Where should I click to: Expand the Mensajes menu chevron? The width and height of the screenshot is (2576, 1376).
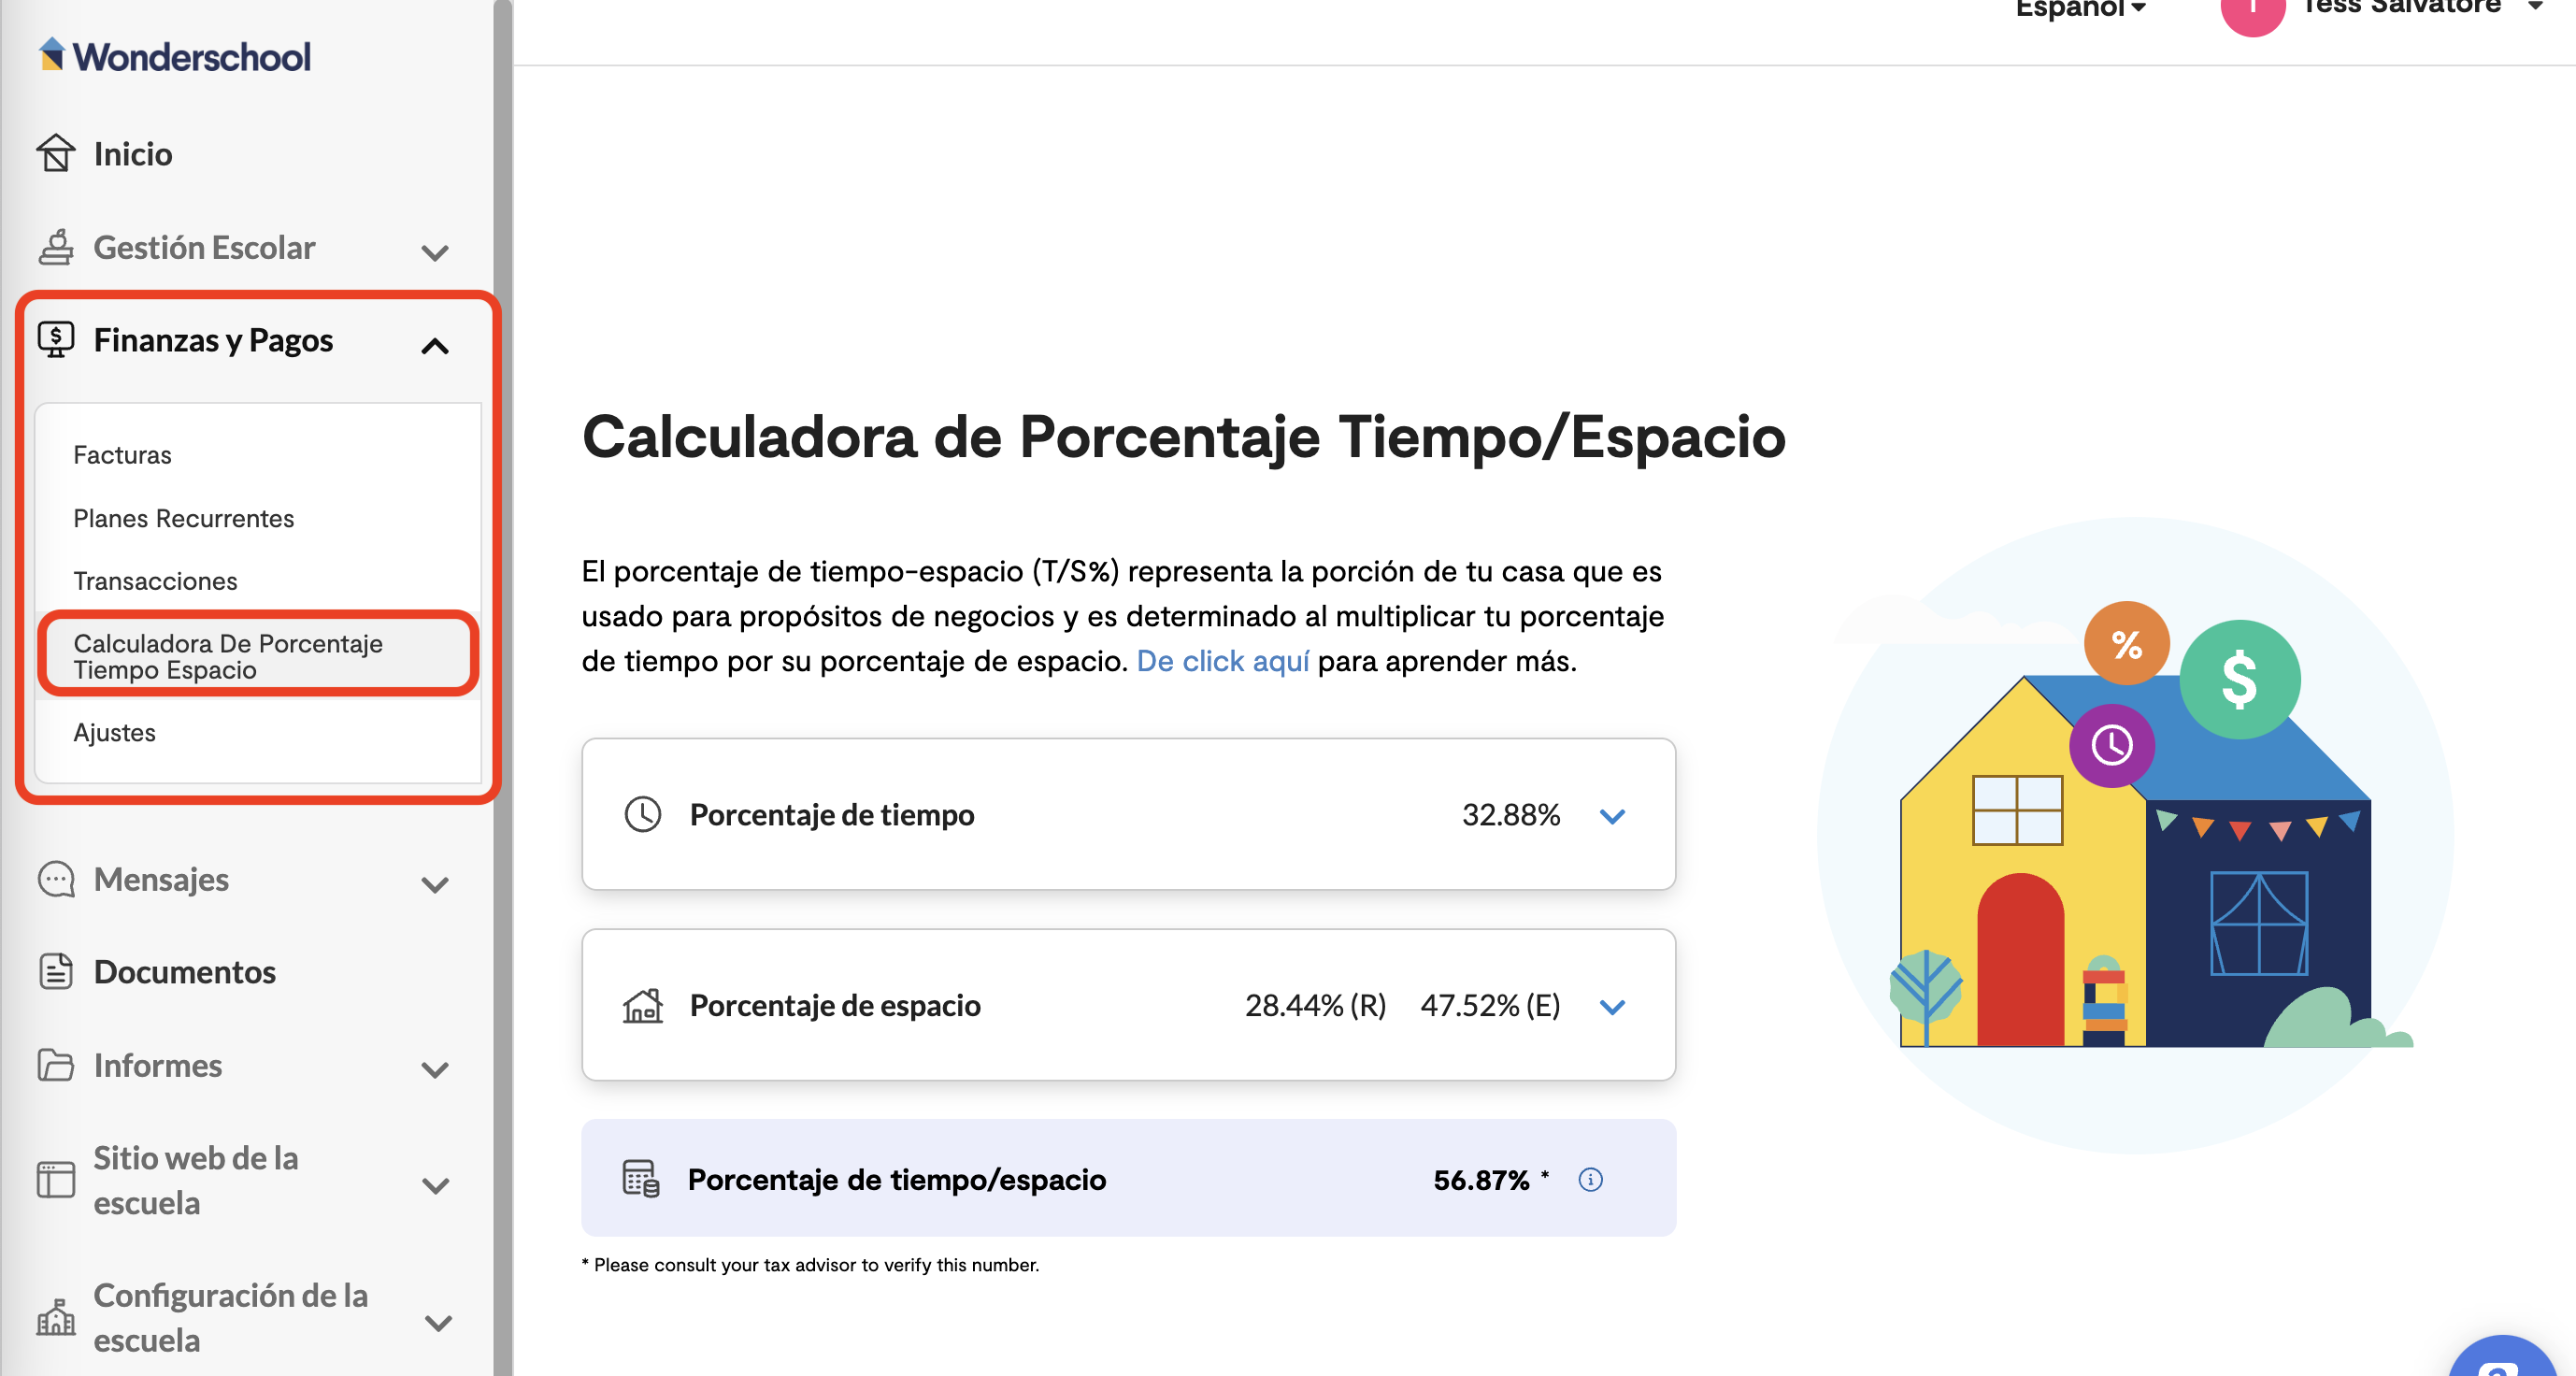[435, 885]
